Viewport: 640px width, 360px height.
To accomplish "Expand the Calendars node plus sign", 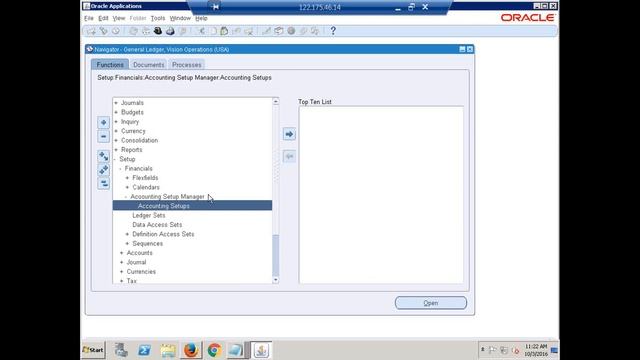I will [x=127, y=187].
